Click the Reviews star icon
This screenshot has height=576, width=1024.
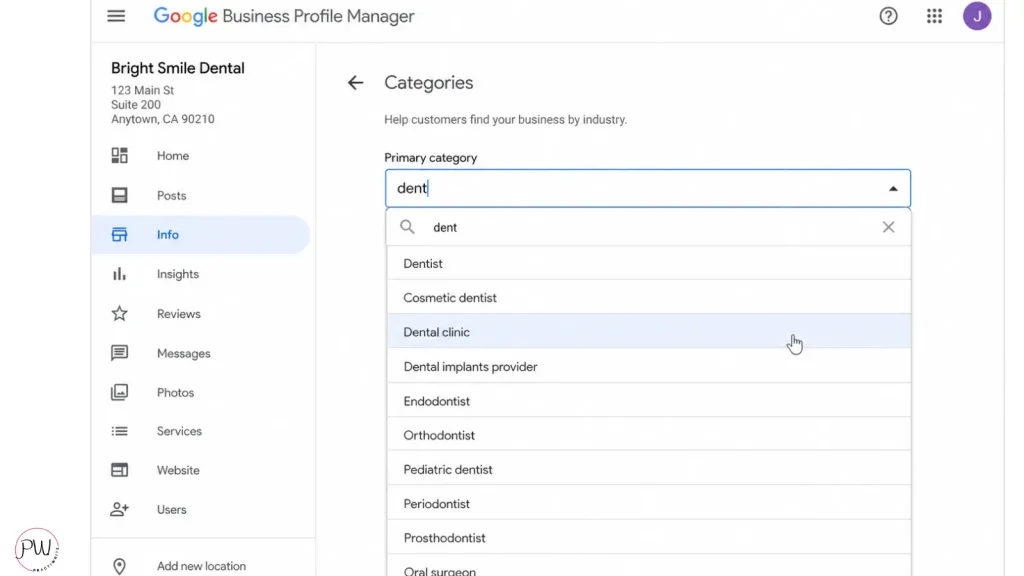120,314
